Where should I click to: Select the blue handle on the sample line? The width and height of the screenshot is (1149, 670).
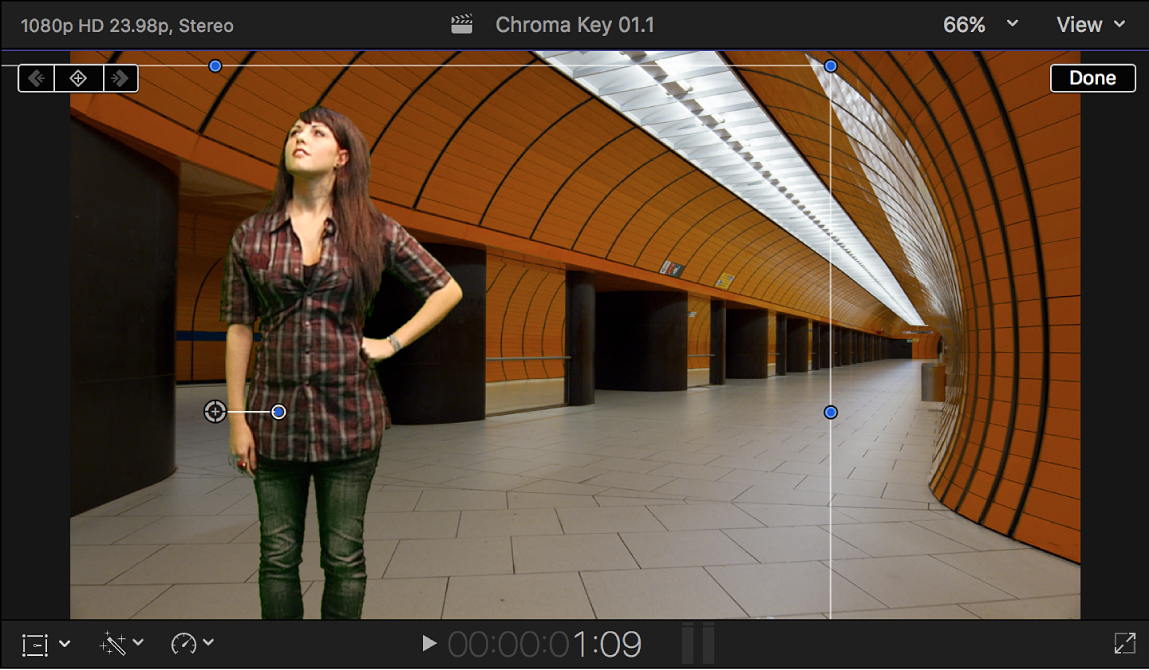(278, 411)
